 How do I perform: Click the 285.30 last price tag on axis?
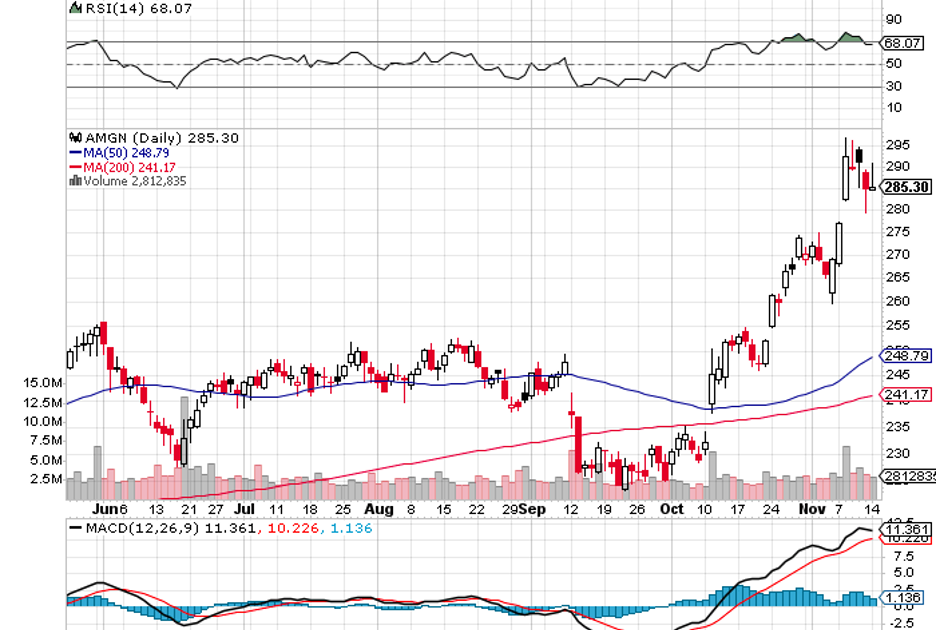[907, 187]
